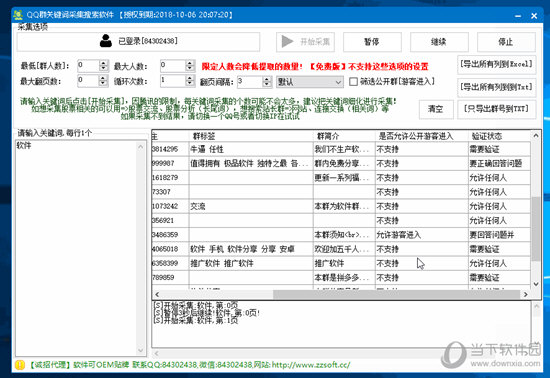Viewport: 550px width, 378px height.
Task: Select row with number 1618279
Action: (x=341, y=178)
